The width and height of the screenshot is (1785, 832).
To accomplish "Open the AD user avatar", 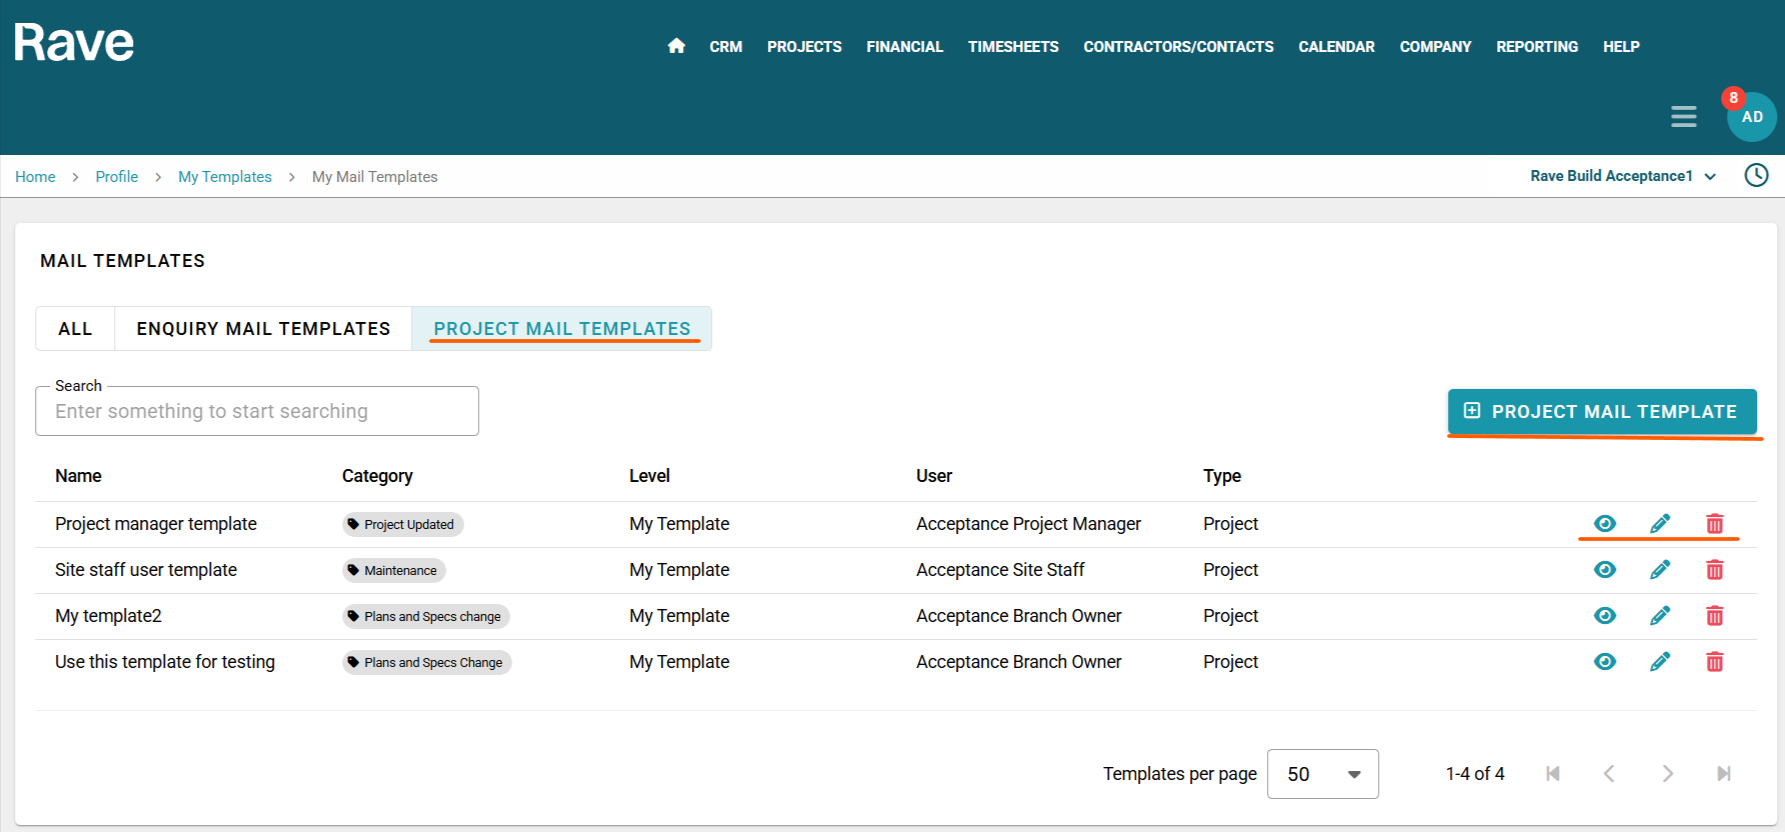I will point(1751,117).
